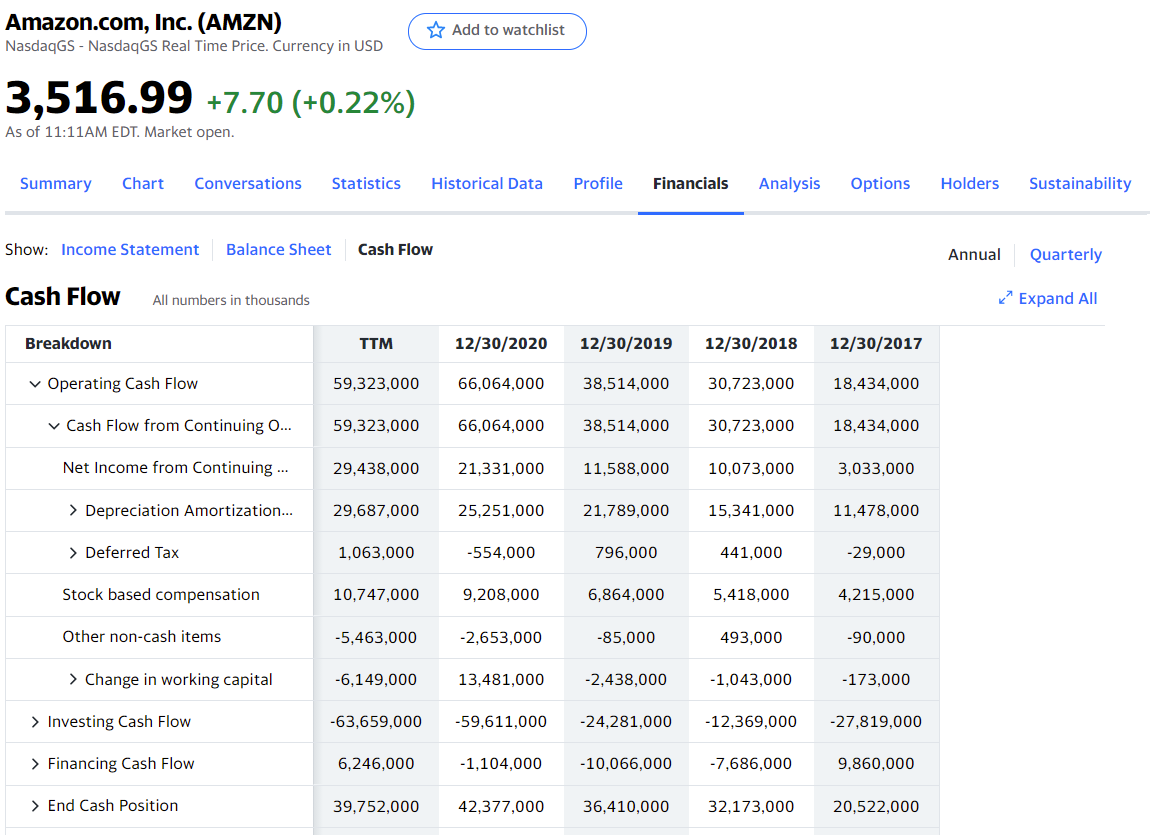
Task: Click the 12/30/2020 column header
Action: click(x=501, y=344)
